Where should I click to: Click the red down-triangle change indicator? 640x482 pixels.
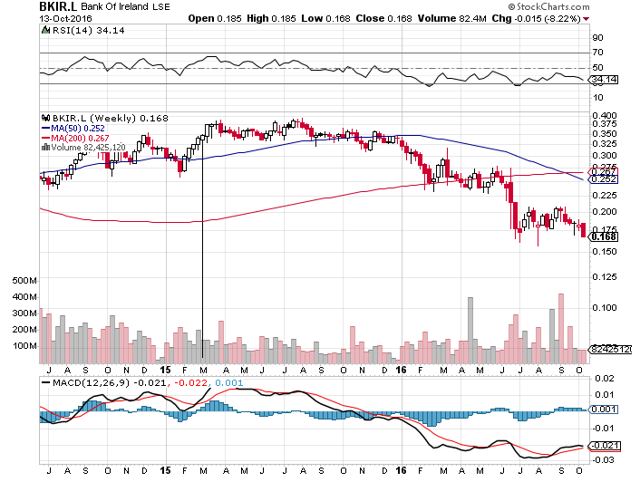coord(587,19)
